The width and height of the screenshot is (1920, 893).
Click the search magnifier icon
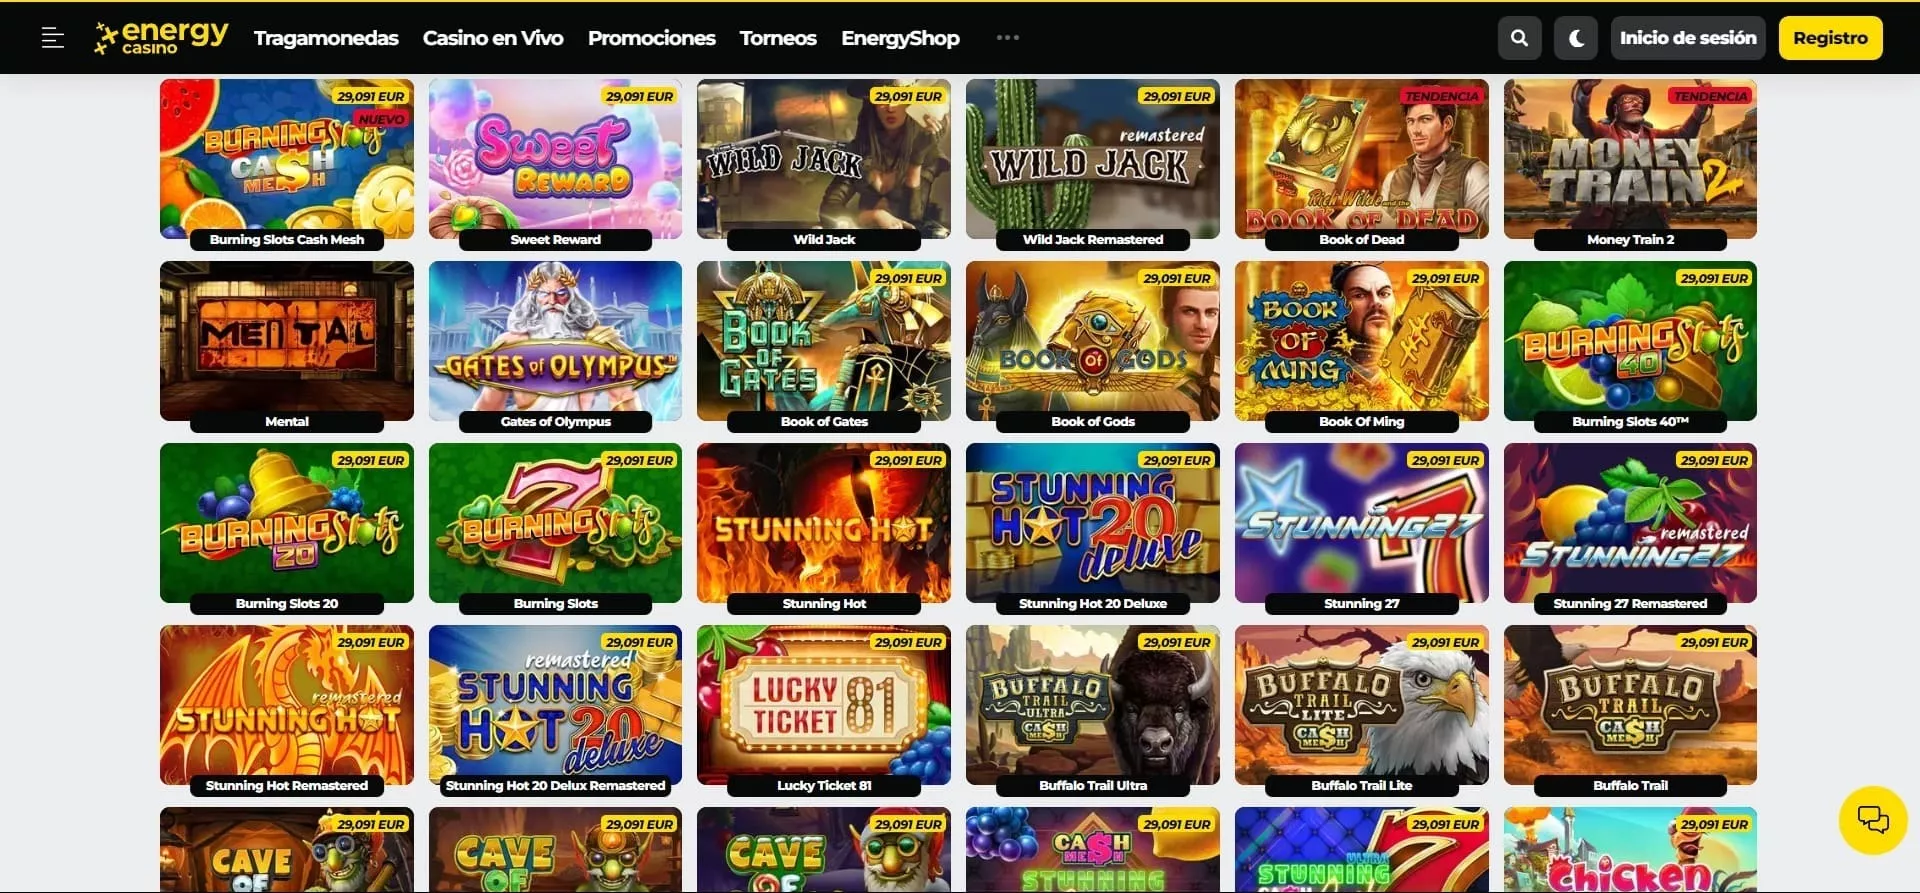tap(1519, 38)
